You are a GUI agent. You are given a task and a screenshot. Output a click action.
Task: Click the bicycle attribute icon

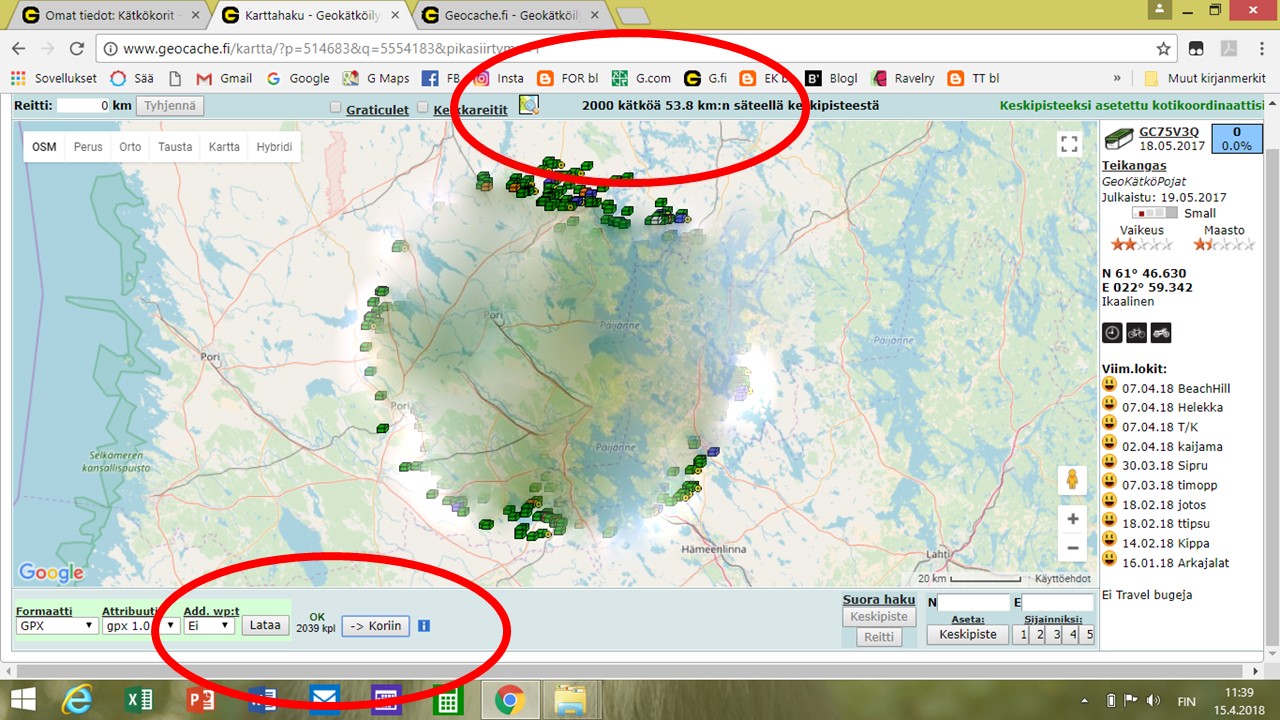(1136, 333)
